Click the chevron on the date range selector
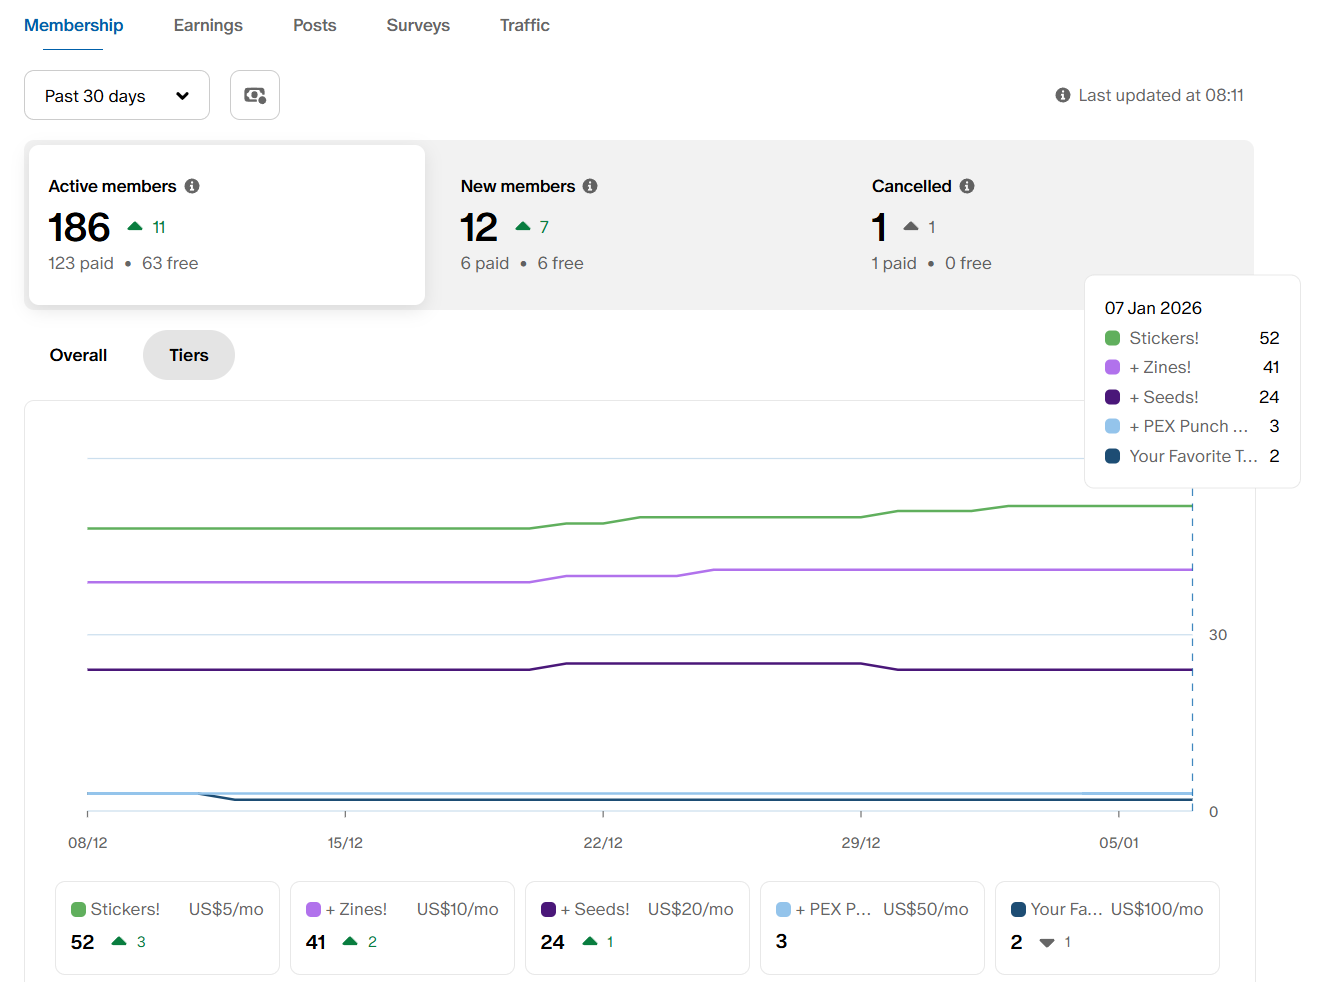1328x982 pixels. [182, 96]
